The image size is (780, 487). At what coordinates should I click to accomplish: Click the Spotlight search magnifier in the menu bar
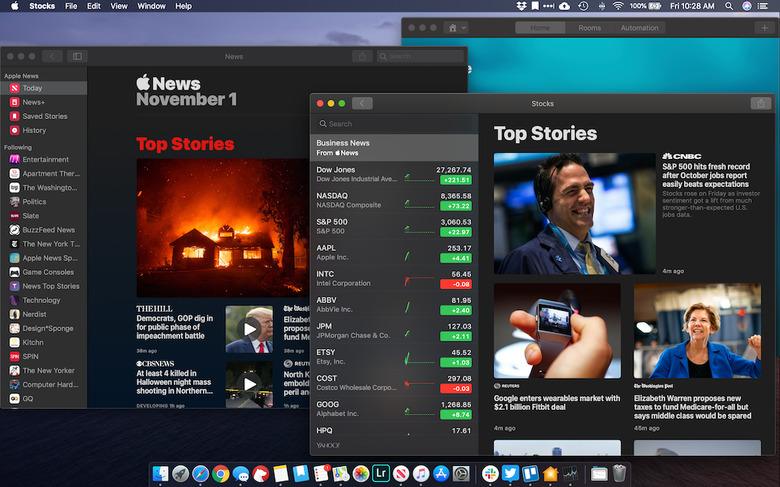point(729,6)
